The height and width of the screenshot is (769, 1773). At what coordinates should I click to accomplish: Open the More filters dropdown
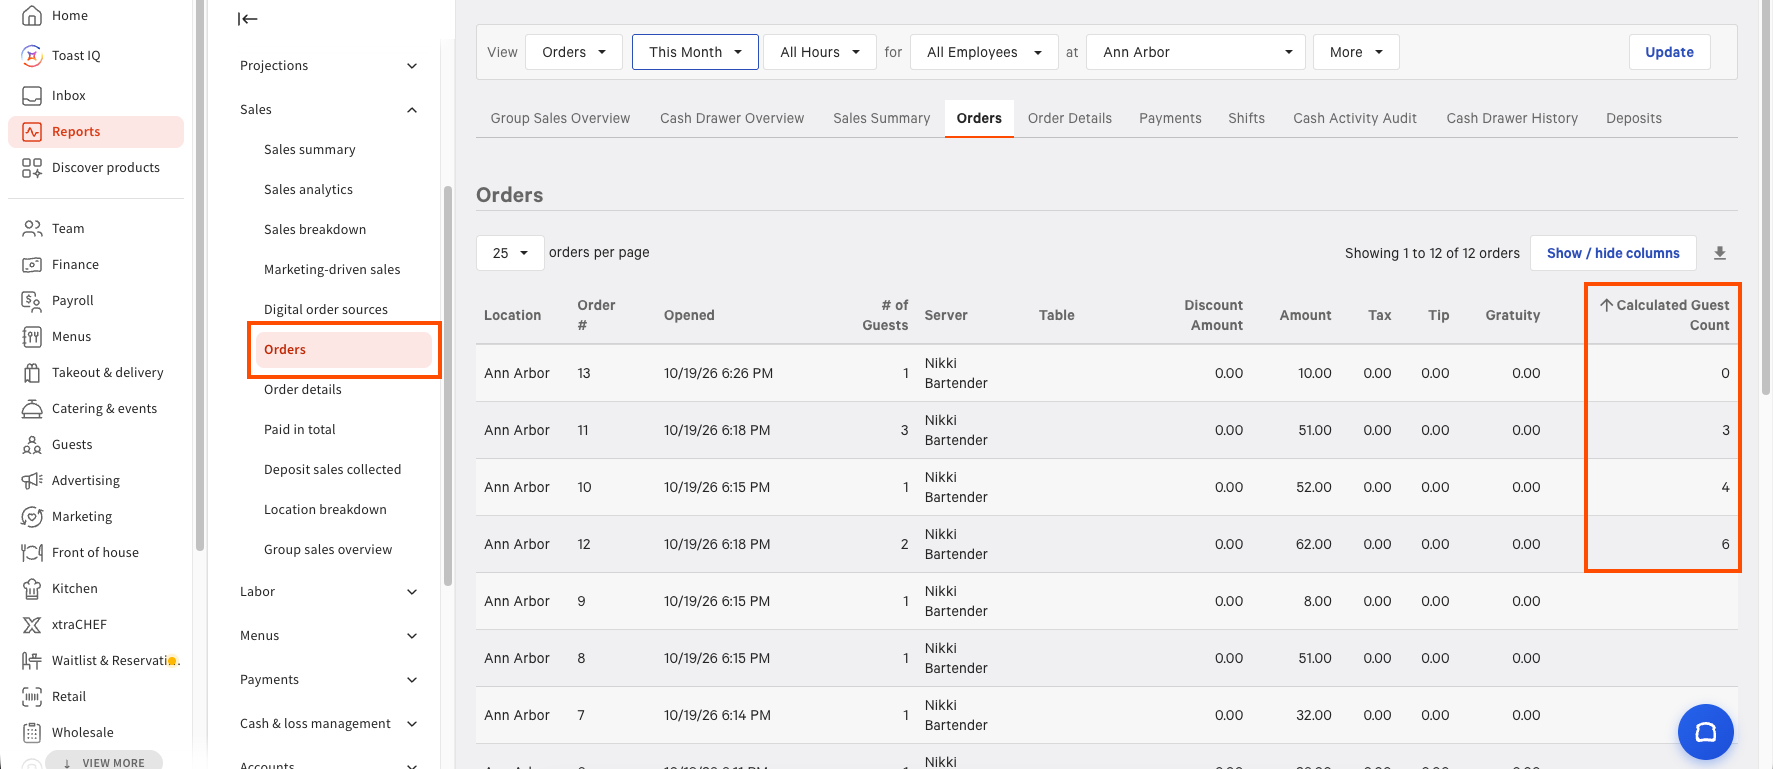[1356, 52]
